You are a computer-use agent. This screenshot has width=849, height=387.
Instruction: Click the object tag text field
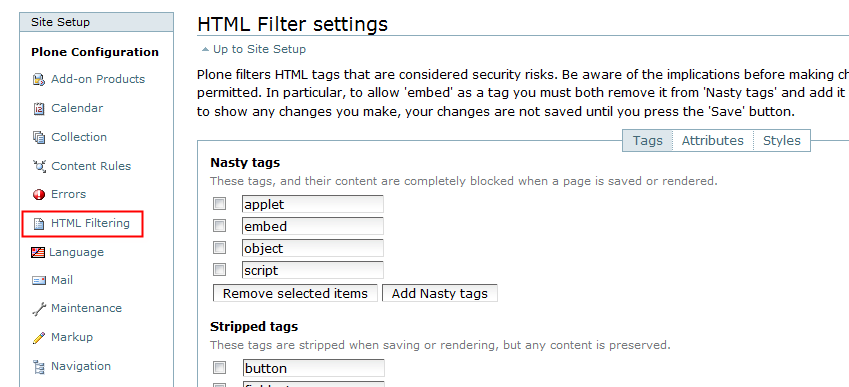click(x=313, y=248)
